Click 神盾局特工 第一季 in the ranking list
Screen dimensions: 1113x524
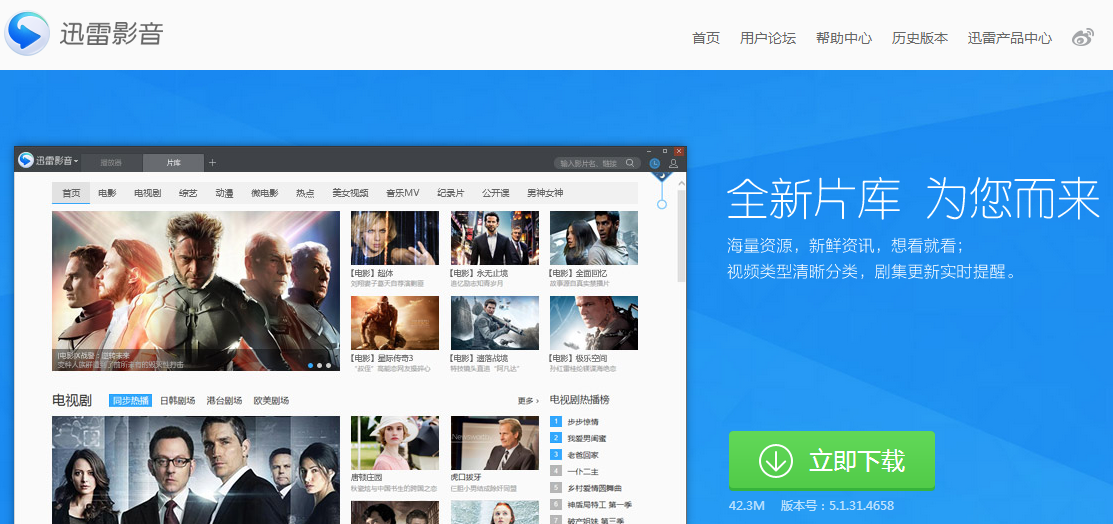click(599, 504)
